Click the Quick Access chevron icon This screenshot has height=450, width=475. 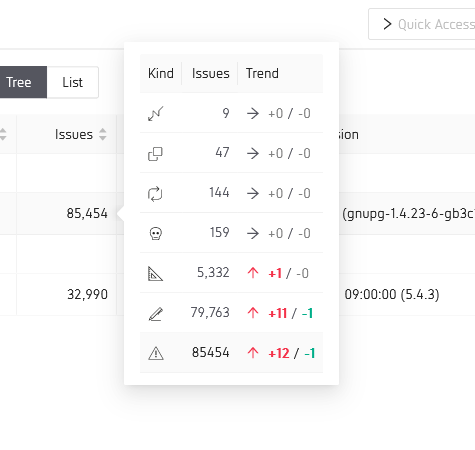pos(387,24)
